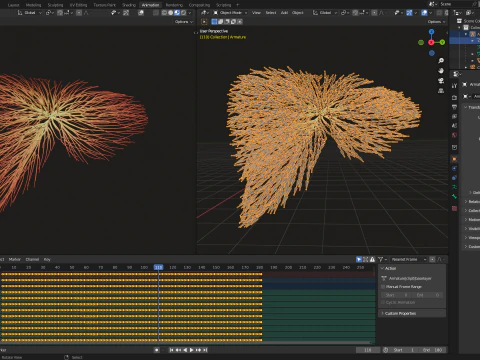Viewport: 480px width, 360px height.
Task: Toggle proportional editing in right viewport
Action: point(374,13)
